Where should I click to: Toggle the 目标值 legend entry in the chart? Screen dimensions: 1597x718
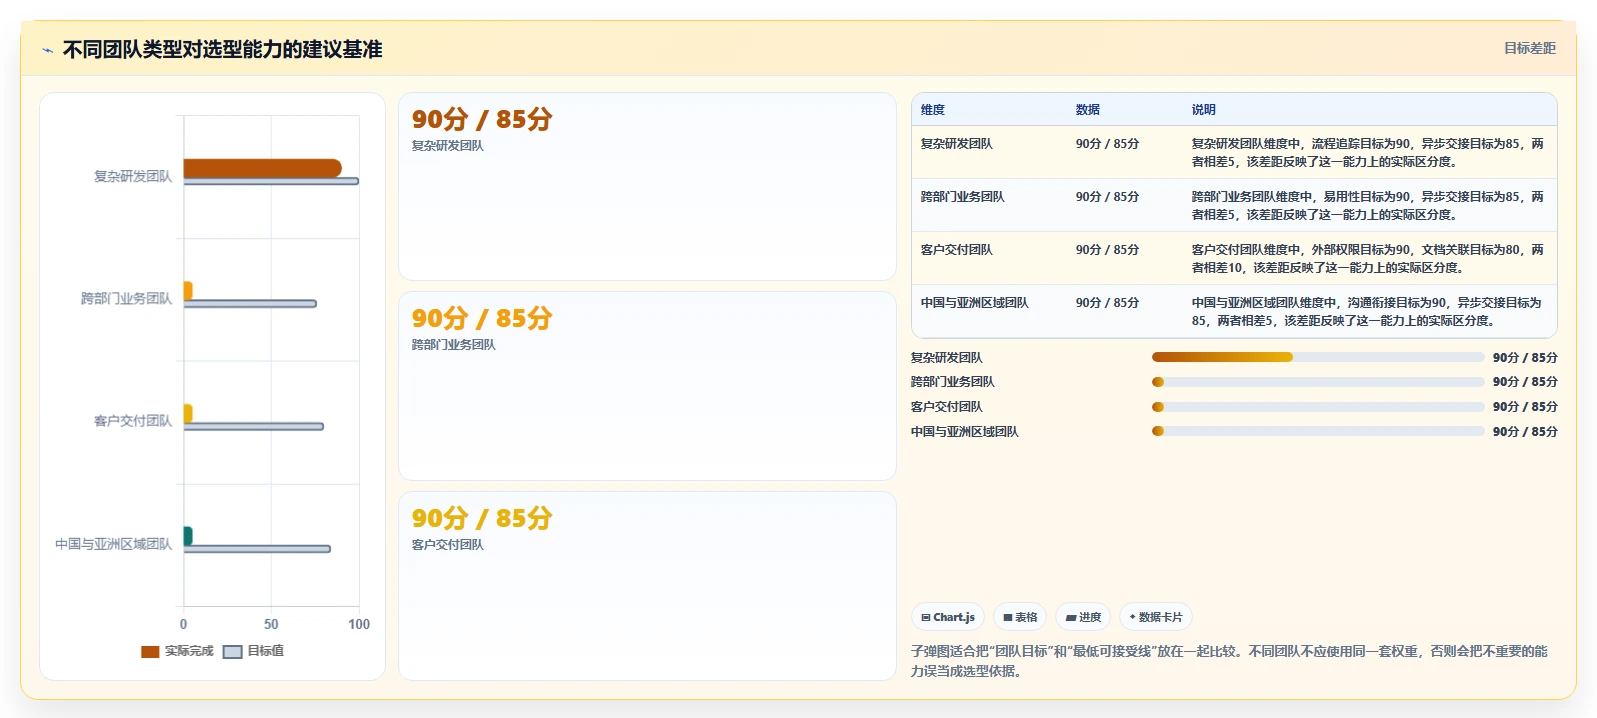pyautogui.click(x=254, y=651)
